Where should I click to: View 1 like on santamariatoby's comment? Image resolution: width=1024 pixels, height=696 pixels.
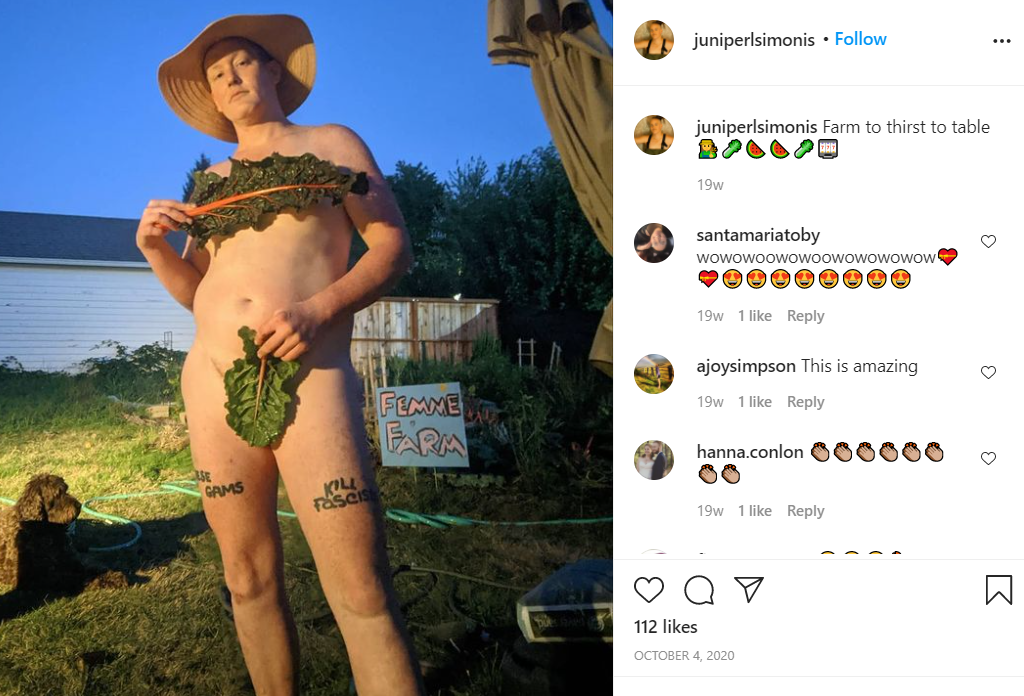click(754, 316)
